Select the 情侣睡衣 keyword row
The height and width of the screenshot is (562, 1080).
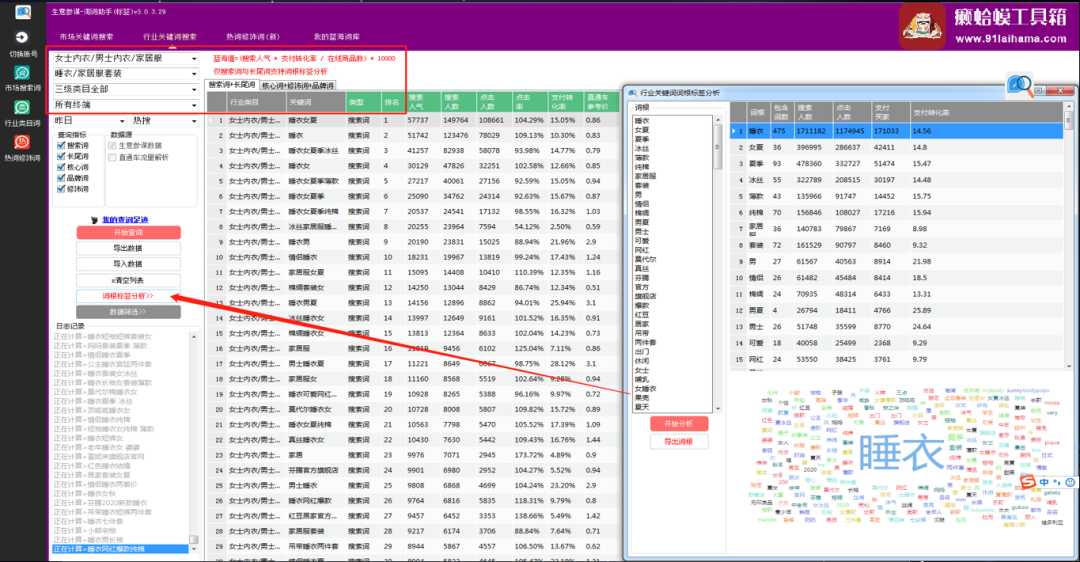click(x=413, y=258)
